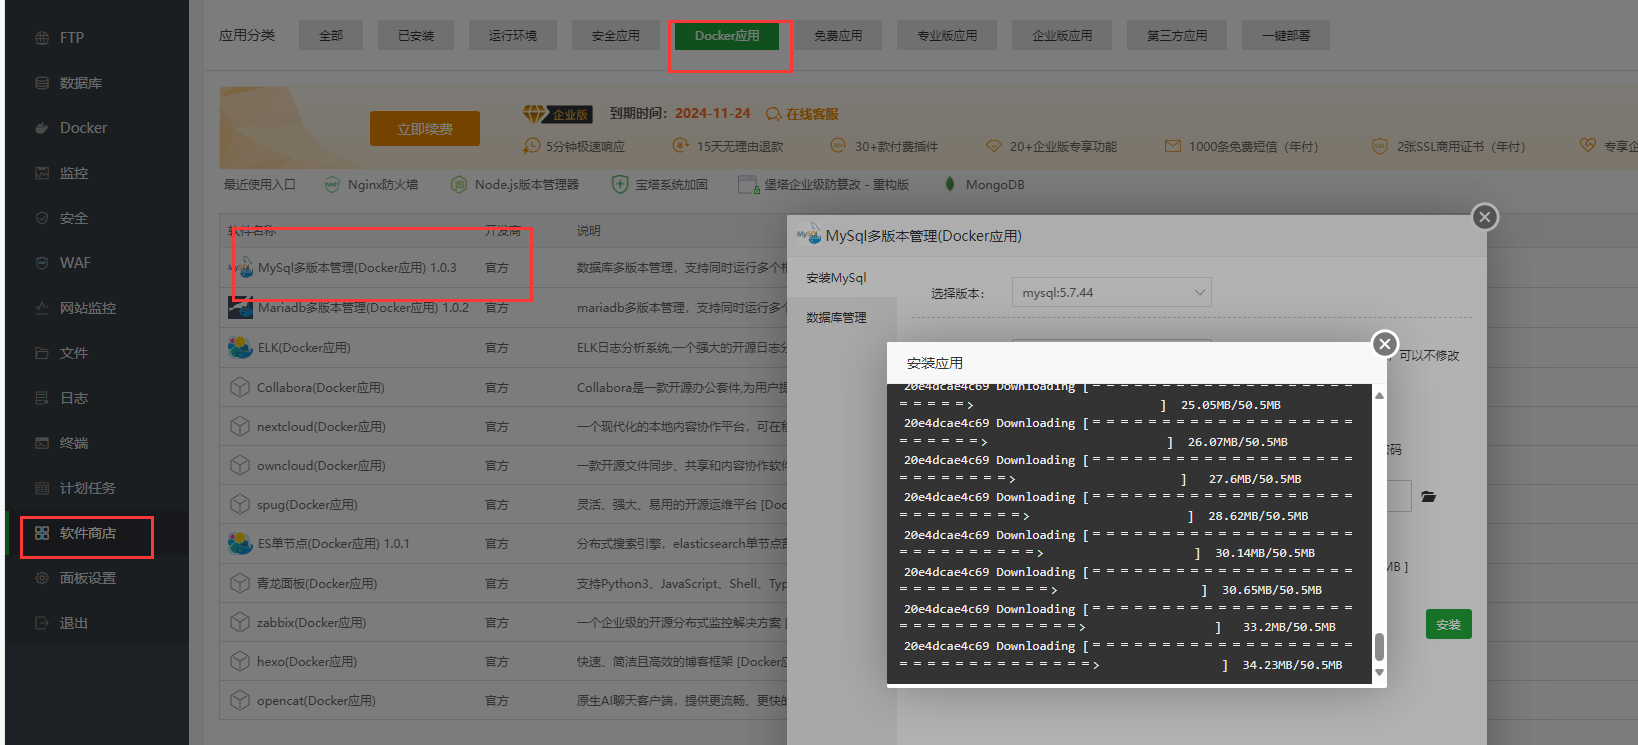This screenshot has height=745, width=1638.
Task: Click 青龙面板(Docker应用) cube icon
Action: (240, 583)
